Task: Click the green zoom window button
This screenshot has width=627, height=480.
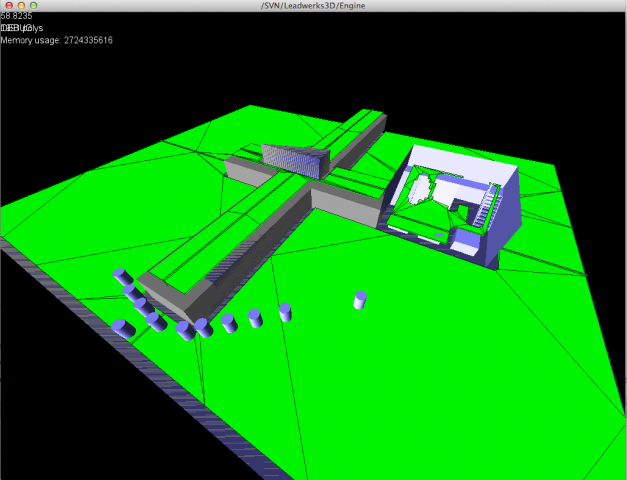Action: click(34, 7)
